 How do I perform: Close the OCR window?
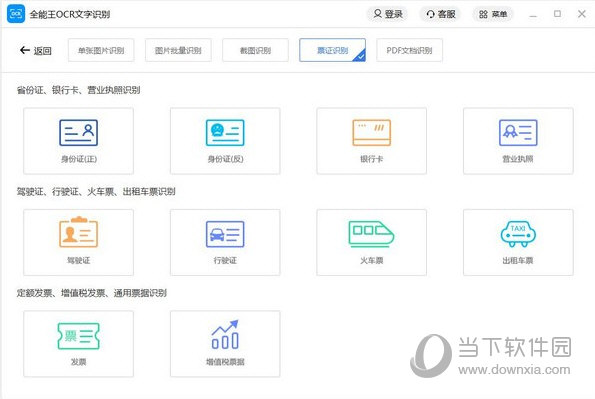pos(582,14)
